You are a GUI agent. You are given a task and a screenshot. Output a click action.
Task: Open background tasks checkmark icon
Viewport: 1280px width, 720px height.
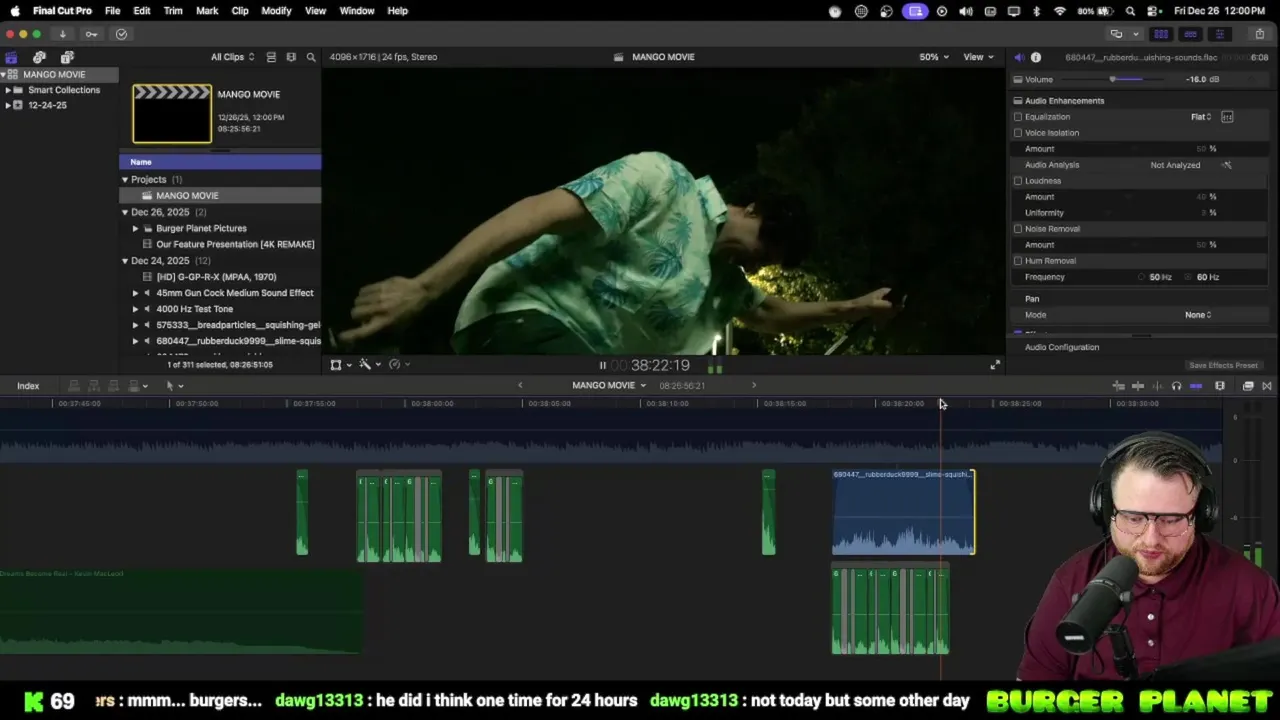[121, 34]
